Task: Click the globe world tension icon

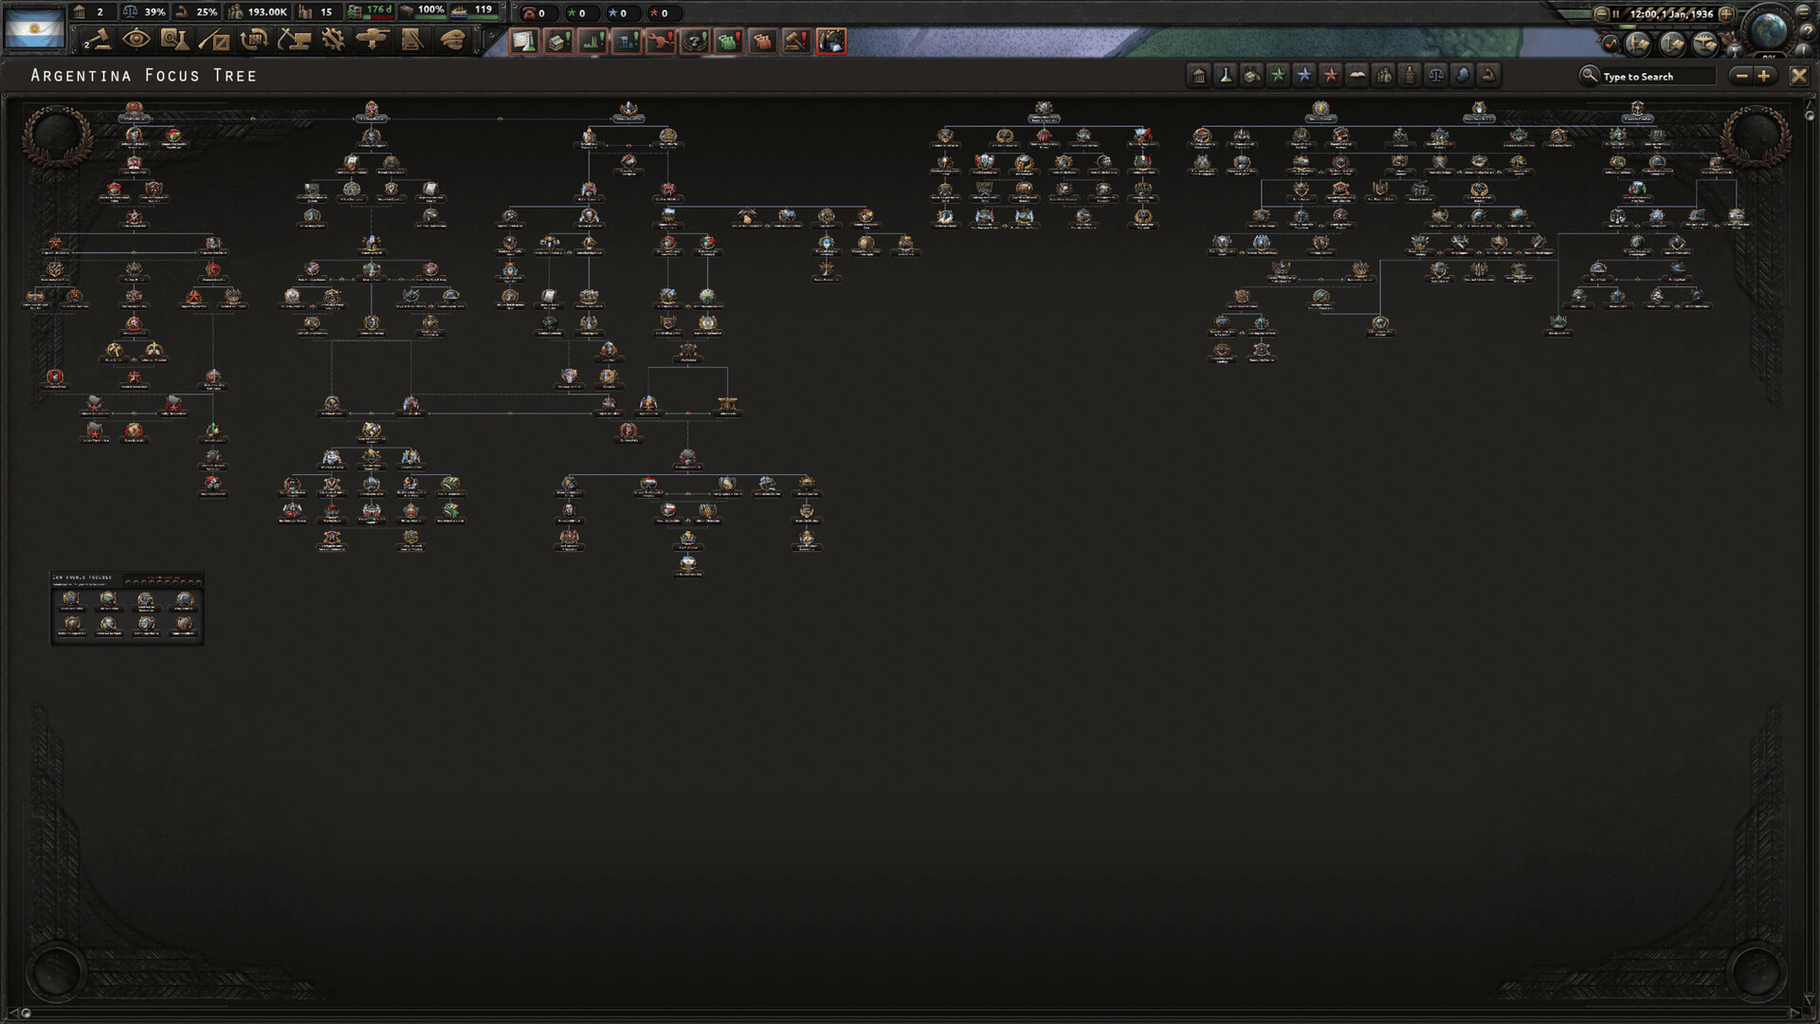Action: coord(1769,31)
